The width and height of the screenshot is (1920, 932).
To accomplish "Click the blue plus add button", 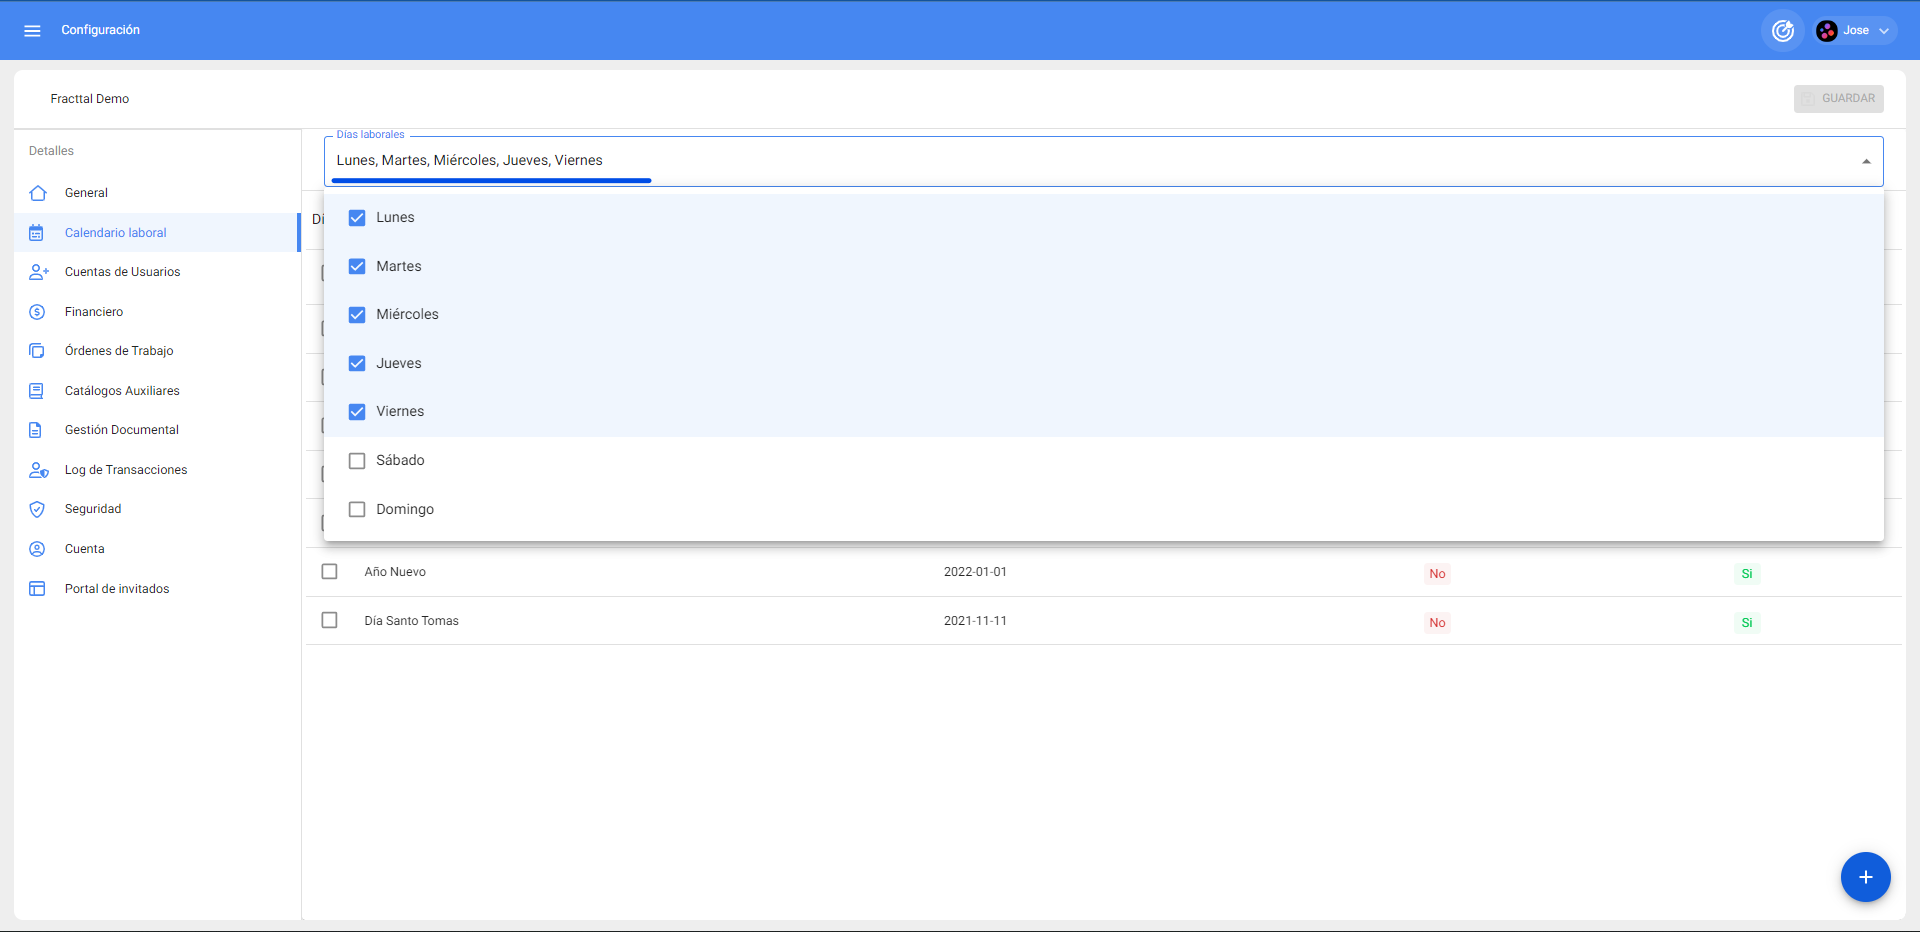I will pyautogui.click(x=1865, y=877).
